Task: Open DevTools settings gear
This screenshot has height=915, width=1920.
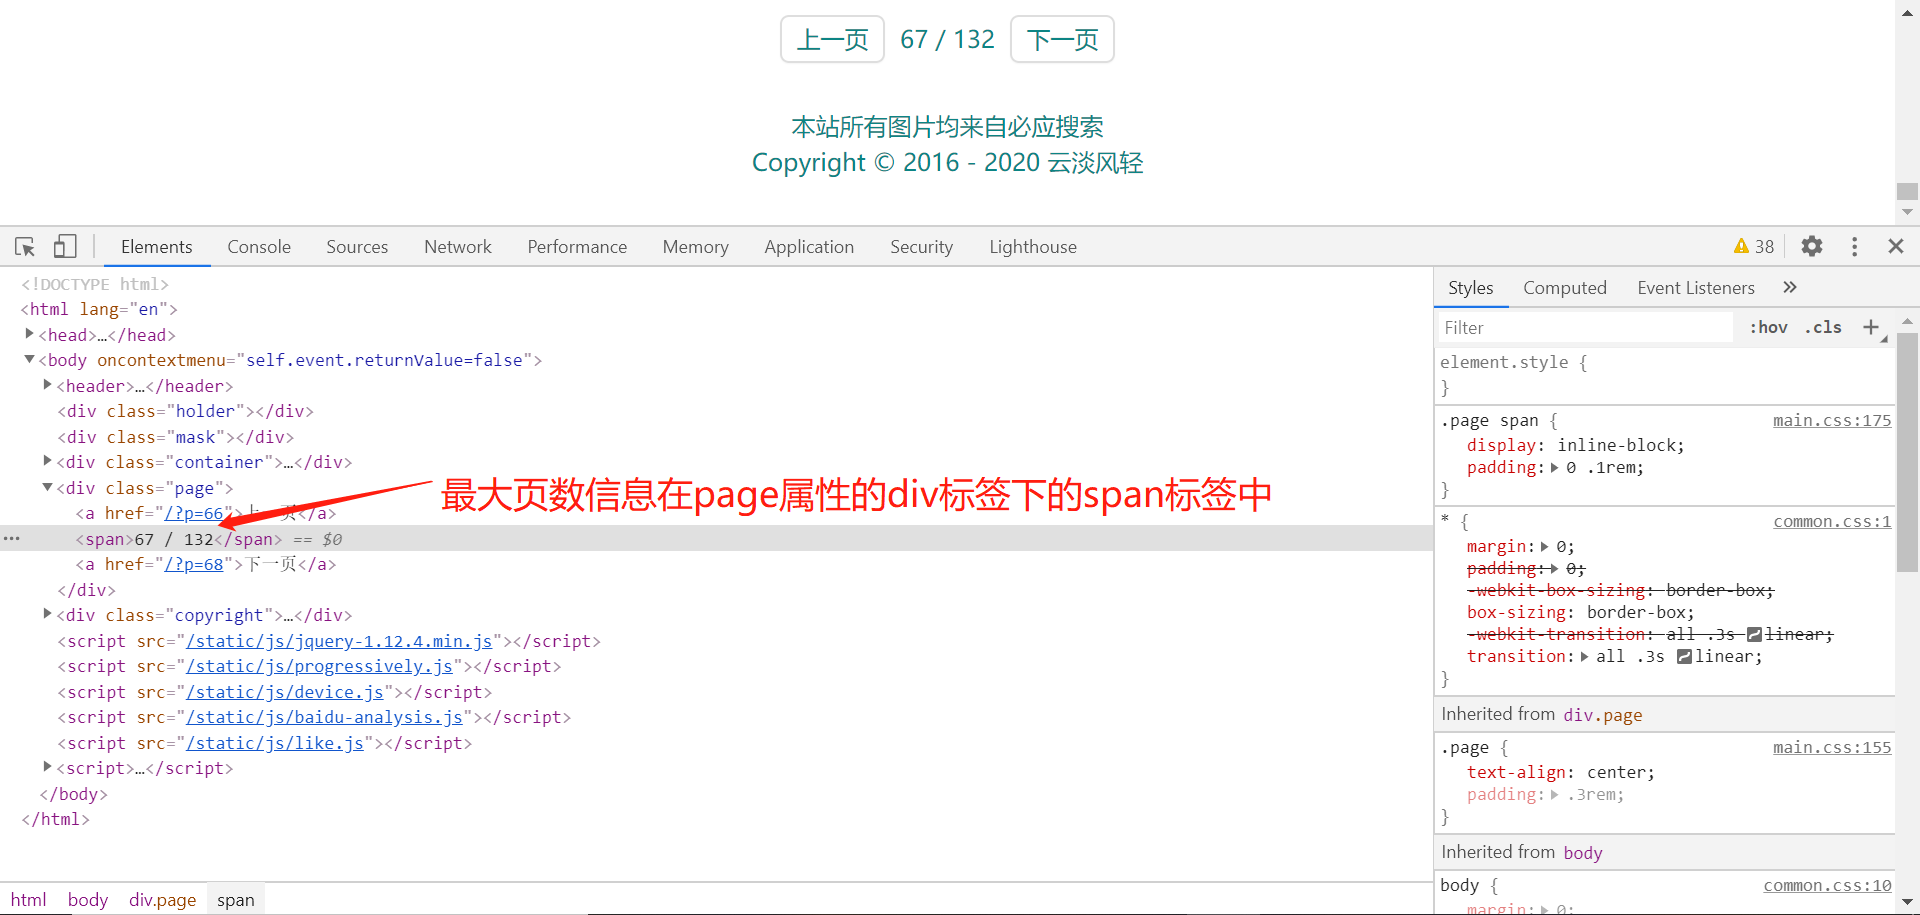Action: coord(1812,246)
